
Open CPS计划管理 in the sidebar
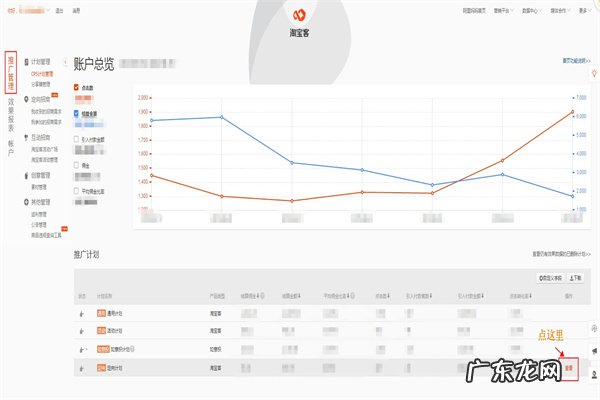tap(42, 74)
